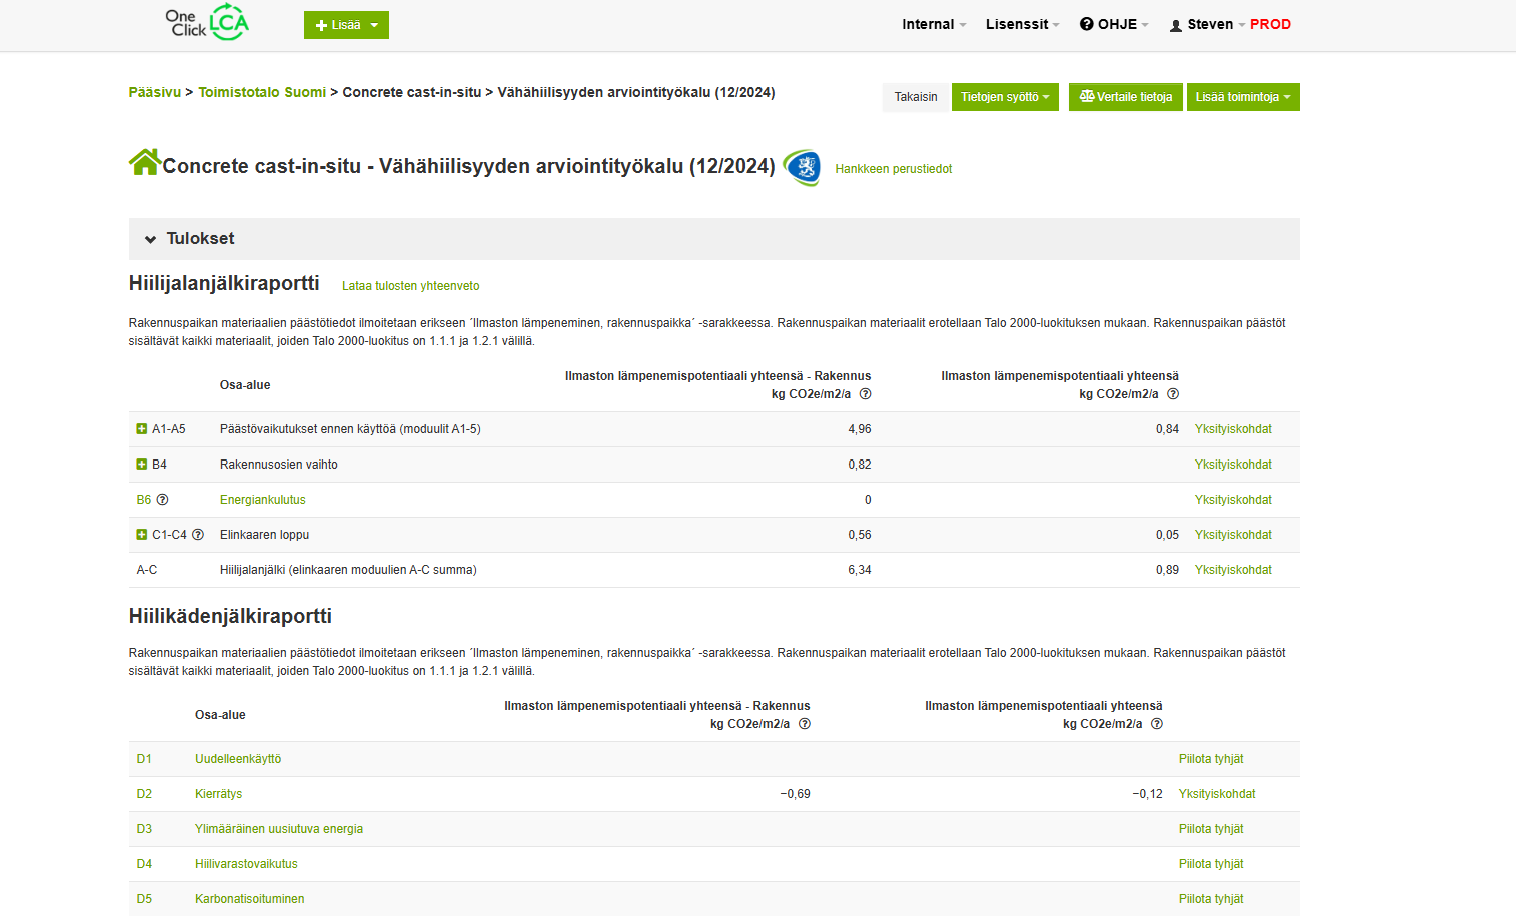Click the One Click LCA logo
The width and height of the screenshot is (1516, 916).
[x=207, y=23]
